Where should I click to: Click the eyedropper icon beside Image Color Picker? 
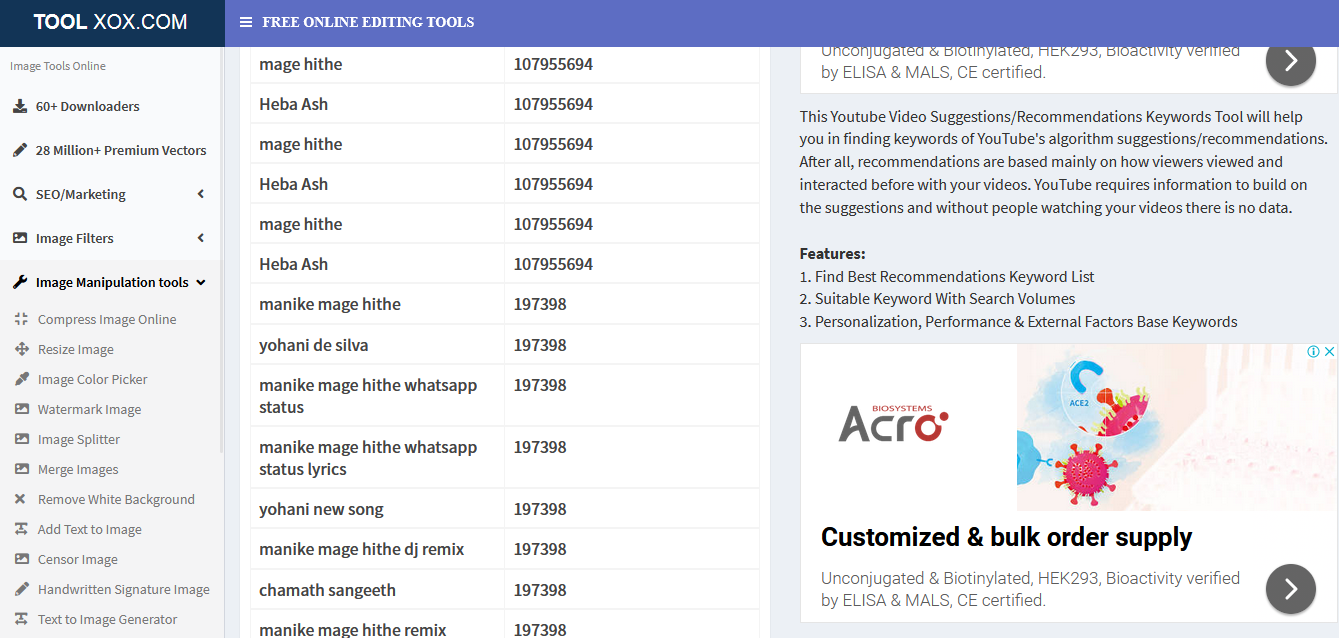coord(21,379)
